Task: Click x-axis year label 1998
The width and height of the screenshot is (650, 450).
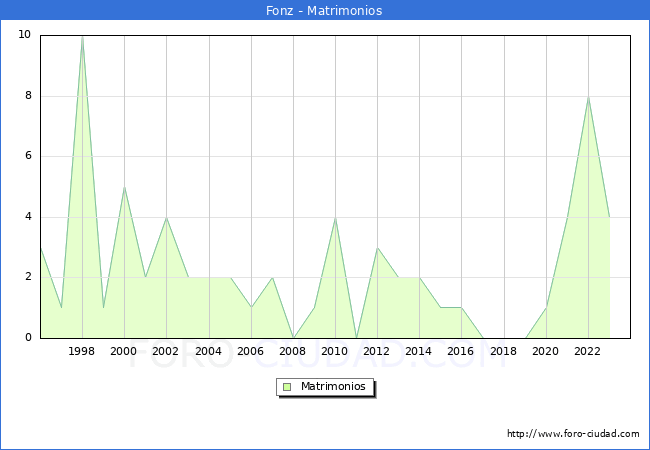Action: [81, 351]
